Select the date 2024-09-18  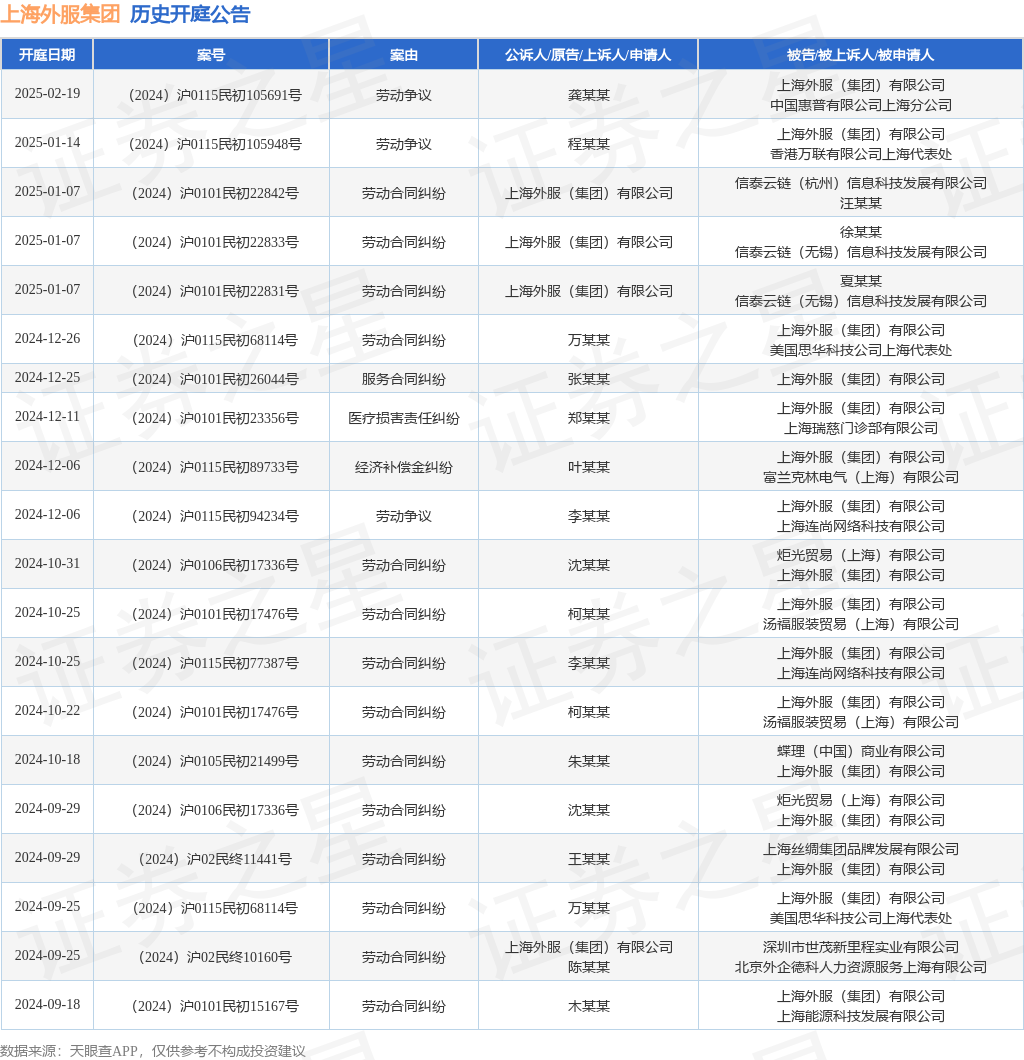47,1005
